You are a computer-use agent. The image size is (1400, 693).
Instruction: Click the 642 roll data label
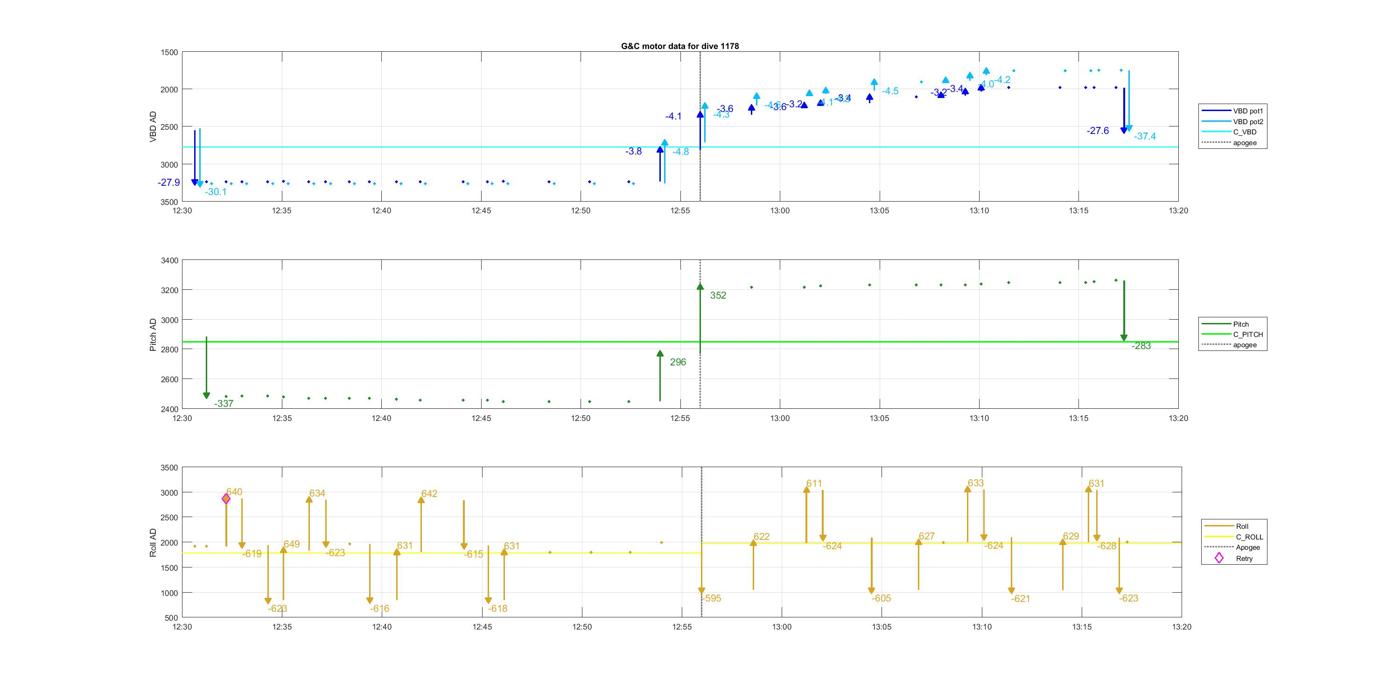[x=429, y=494]
